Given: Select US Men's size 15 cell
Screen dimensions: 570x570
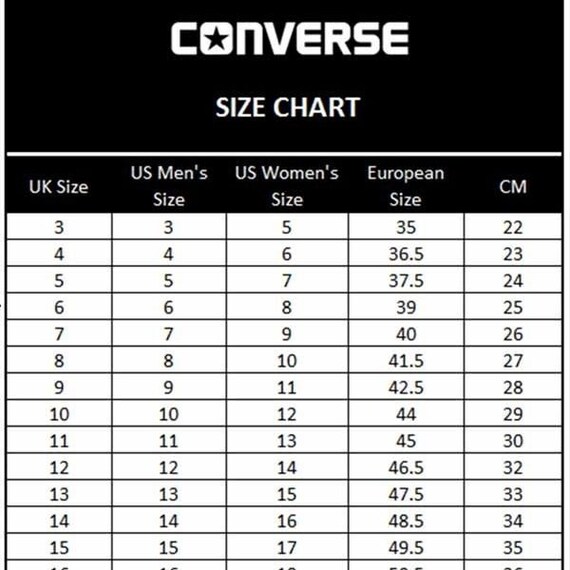Looking at the screenshot, I should (x=169, y=547).
